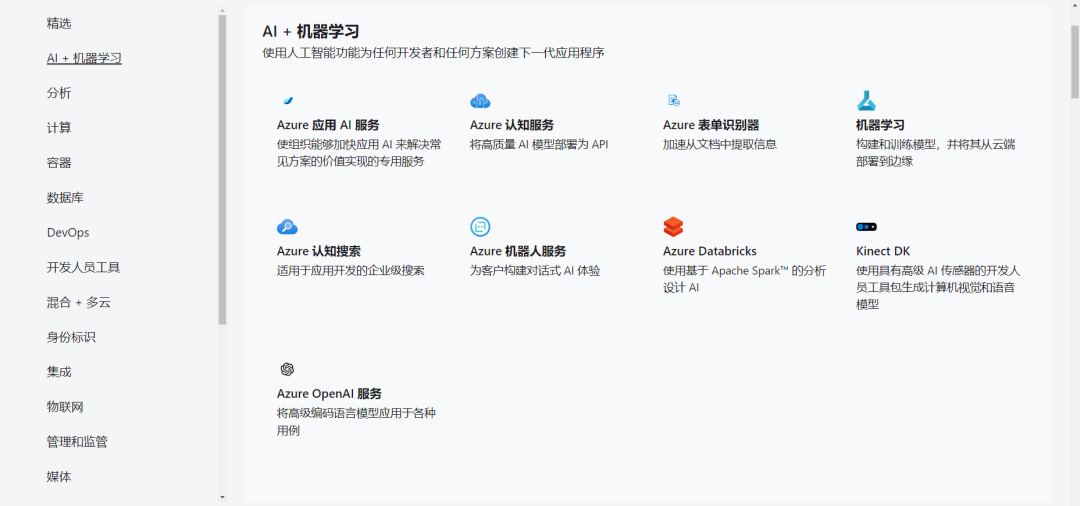Image resolution: width=1080 pixels, height=506 pixels.
Task: Click the description 将高质量 AI 模型部署为 API
Action: tap(539, 144)
